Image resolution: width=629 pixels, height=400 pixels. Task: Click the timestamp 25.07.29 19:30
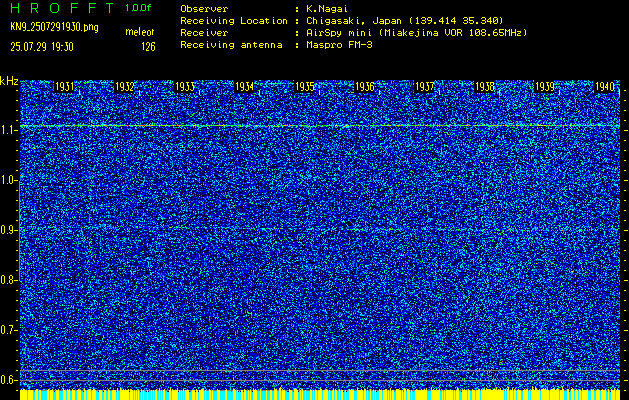coord(42,47)
